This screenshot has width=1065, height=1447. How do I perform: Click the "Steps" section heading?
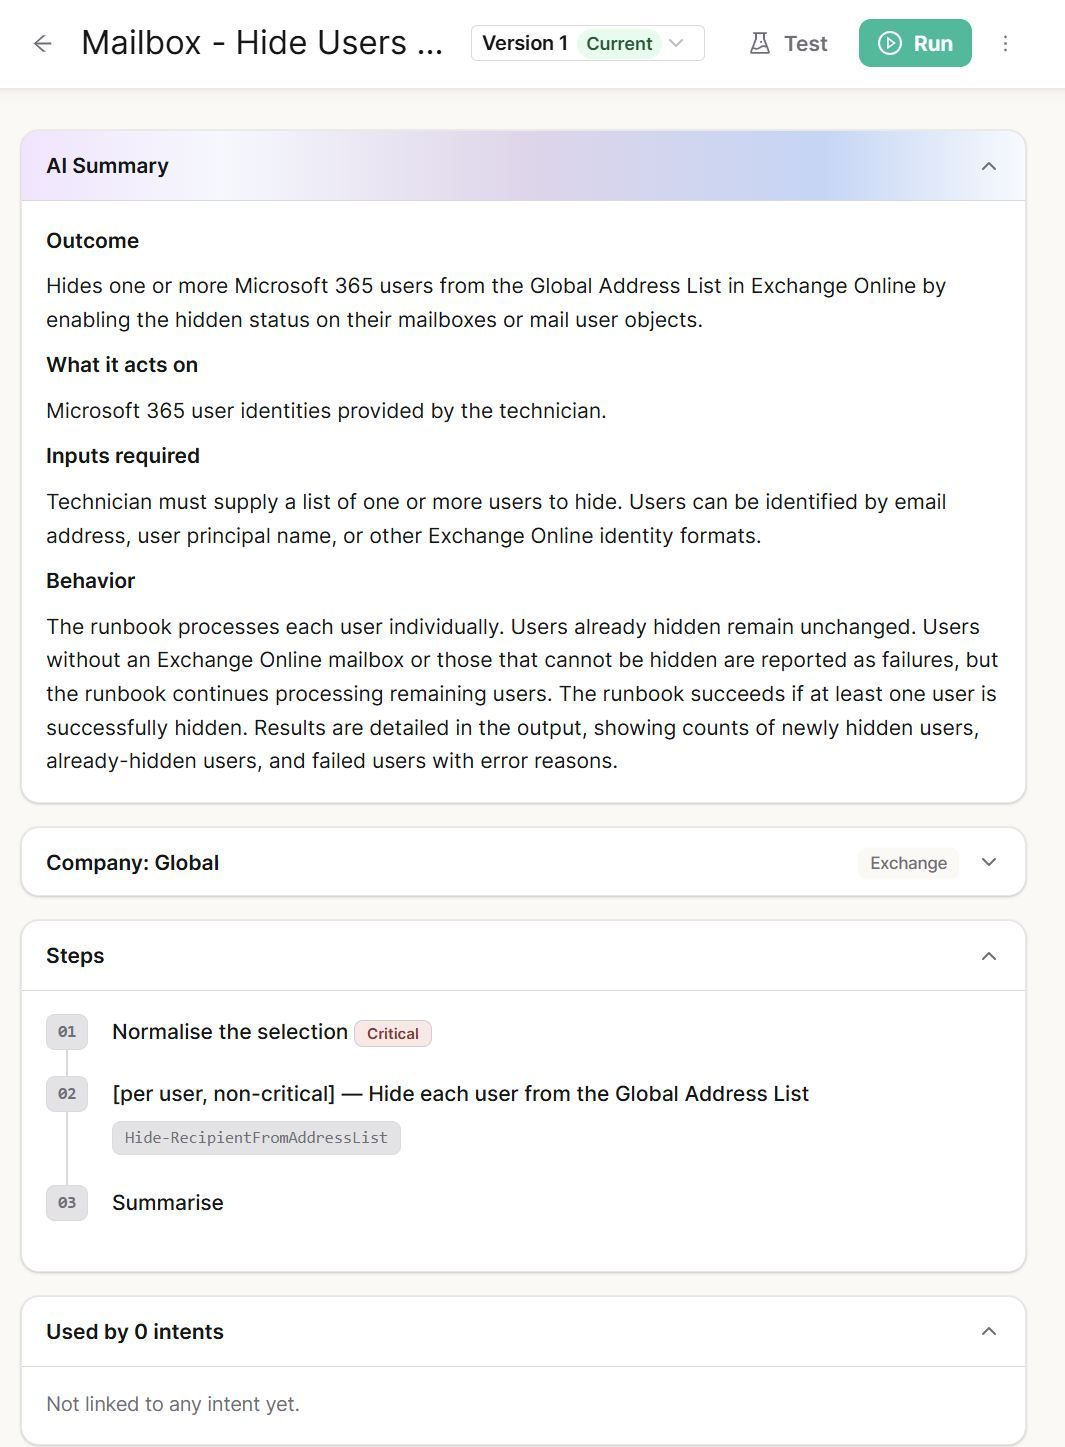75,956
